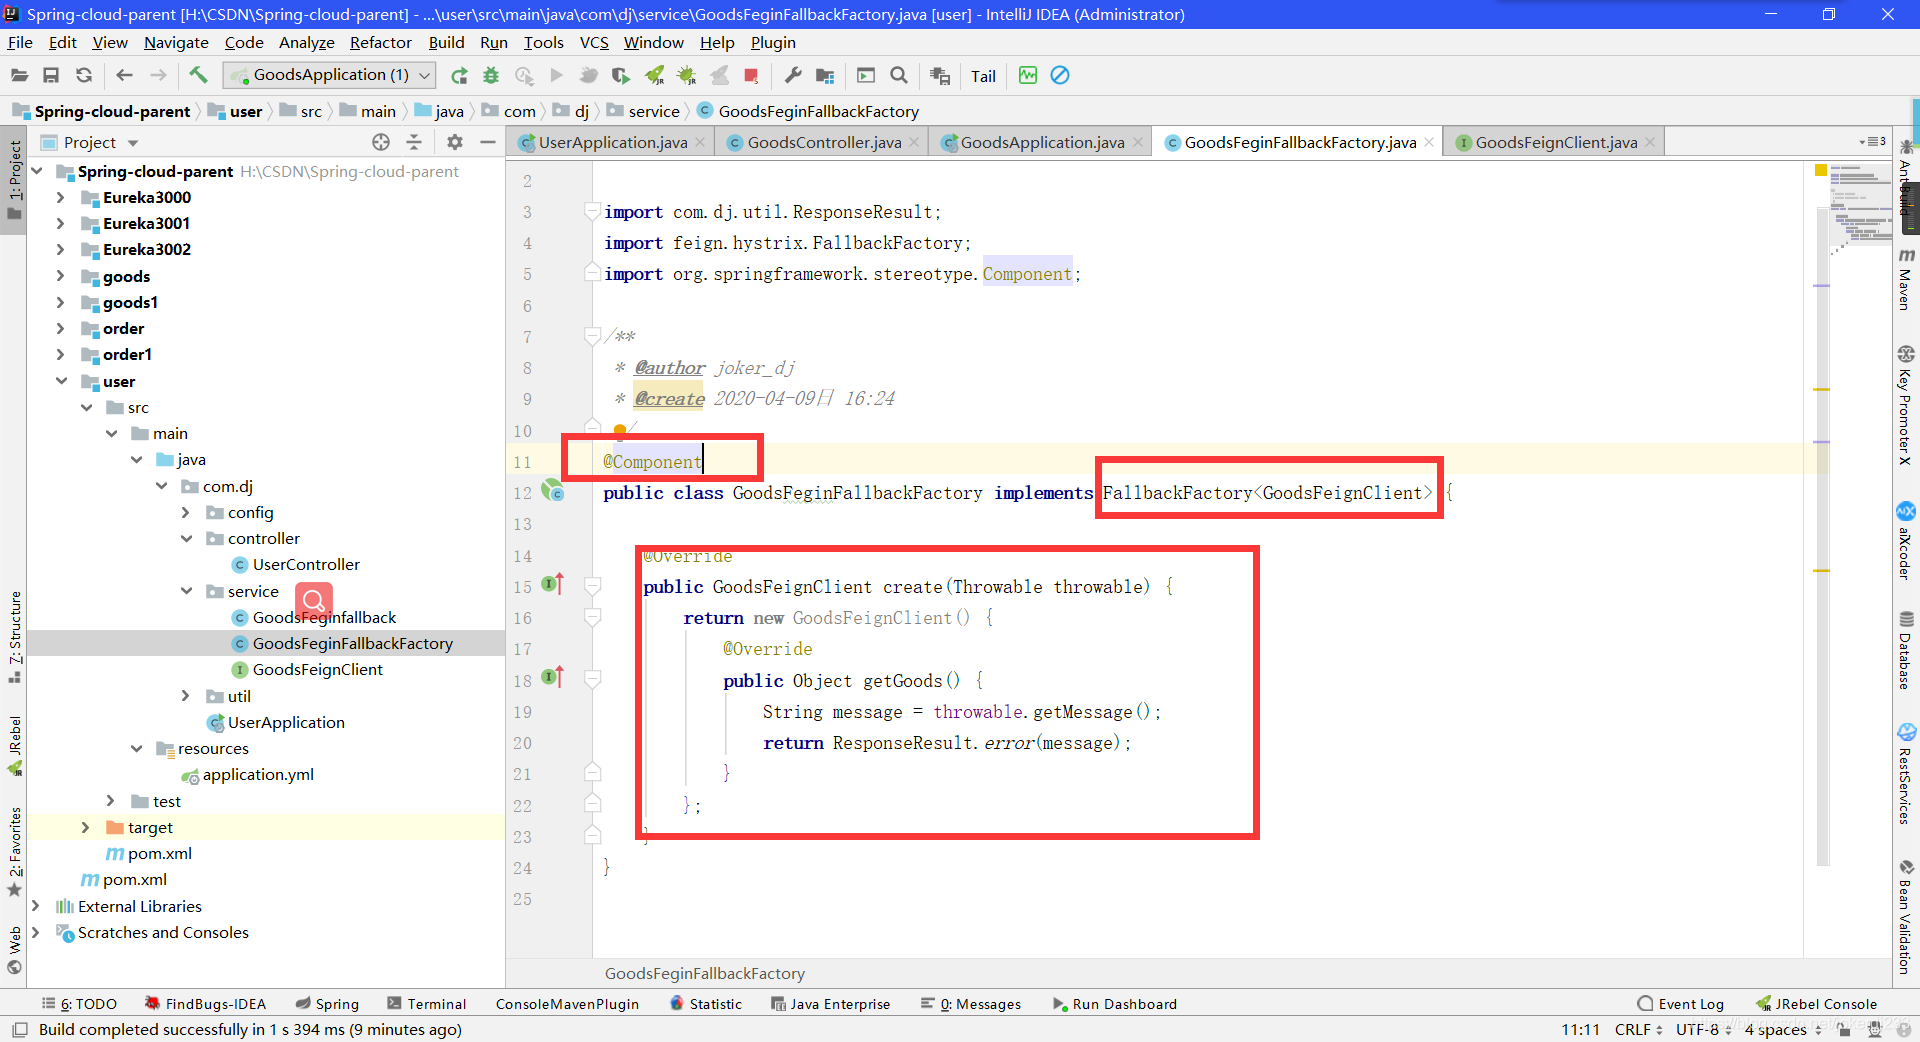Fold the imports block at line 3
1920x1042 pixels.
tap(592, 211)
